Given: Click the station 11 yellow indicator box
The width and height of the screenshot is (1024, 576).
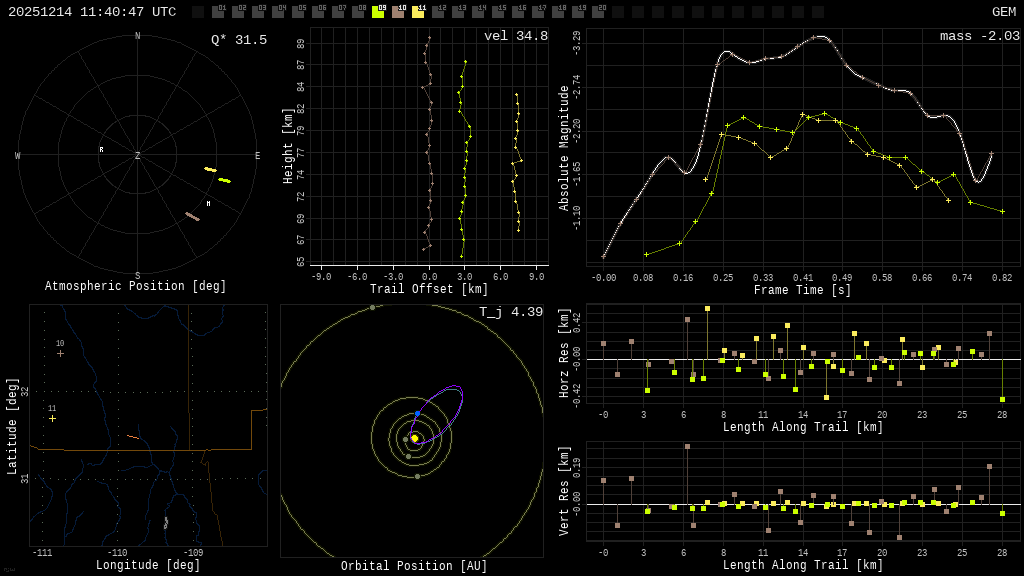Looking at the screenshot, I should [x=418, y=12].
